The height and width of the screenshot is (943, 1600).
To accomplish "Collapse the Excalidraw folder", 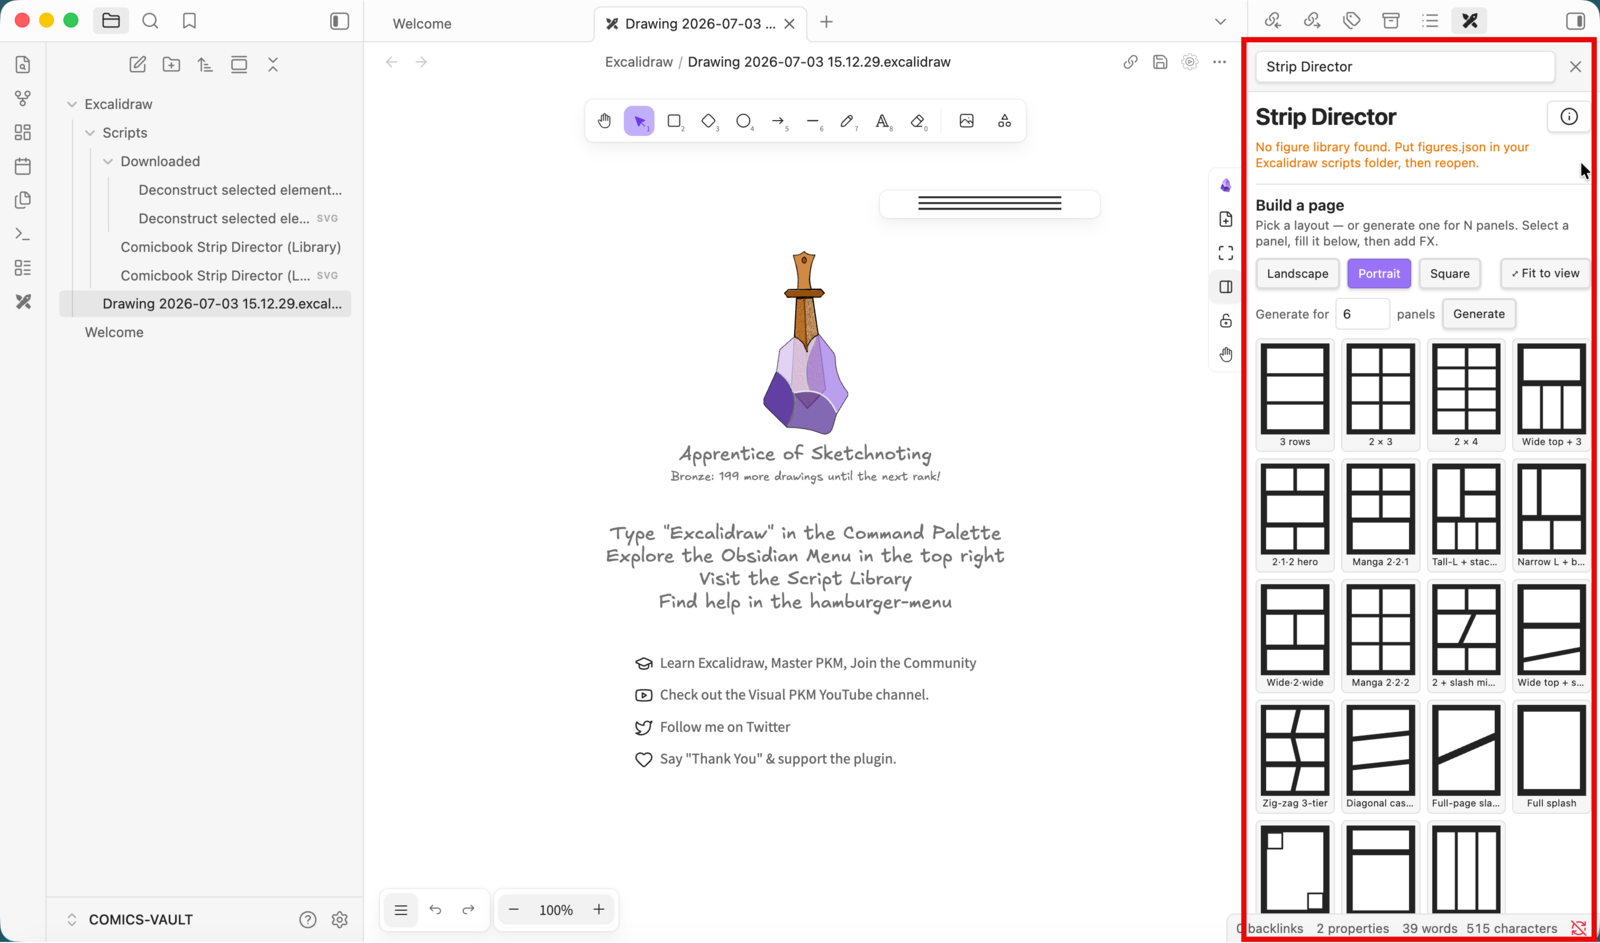I will tap(72, 104).
